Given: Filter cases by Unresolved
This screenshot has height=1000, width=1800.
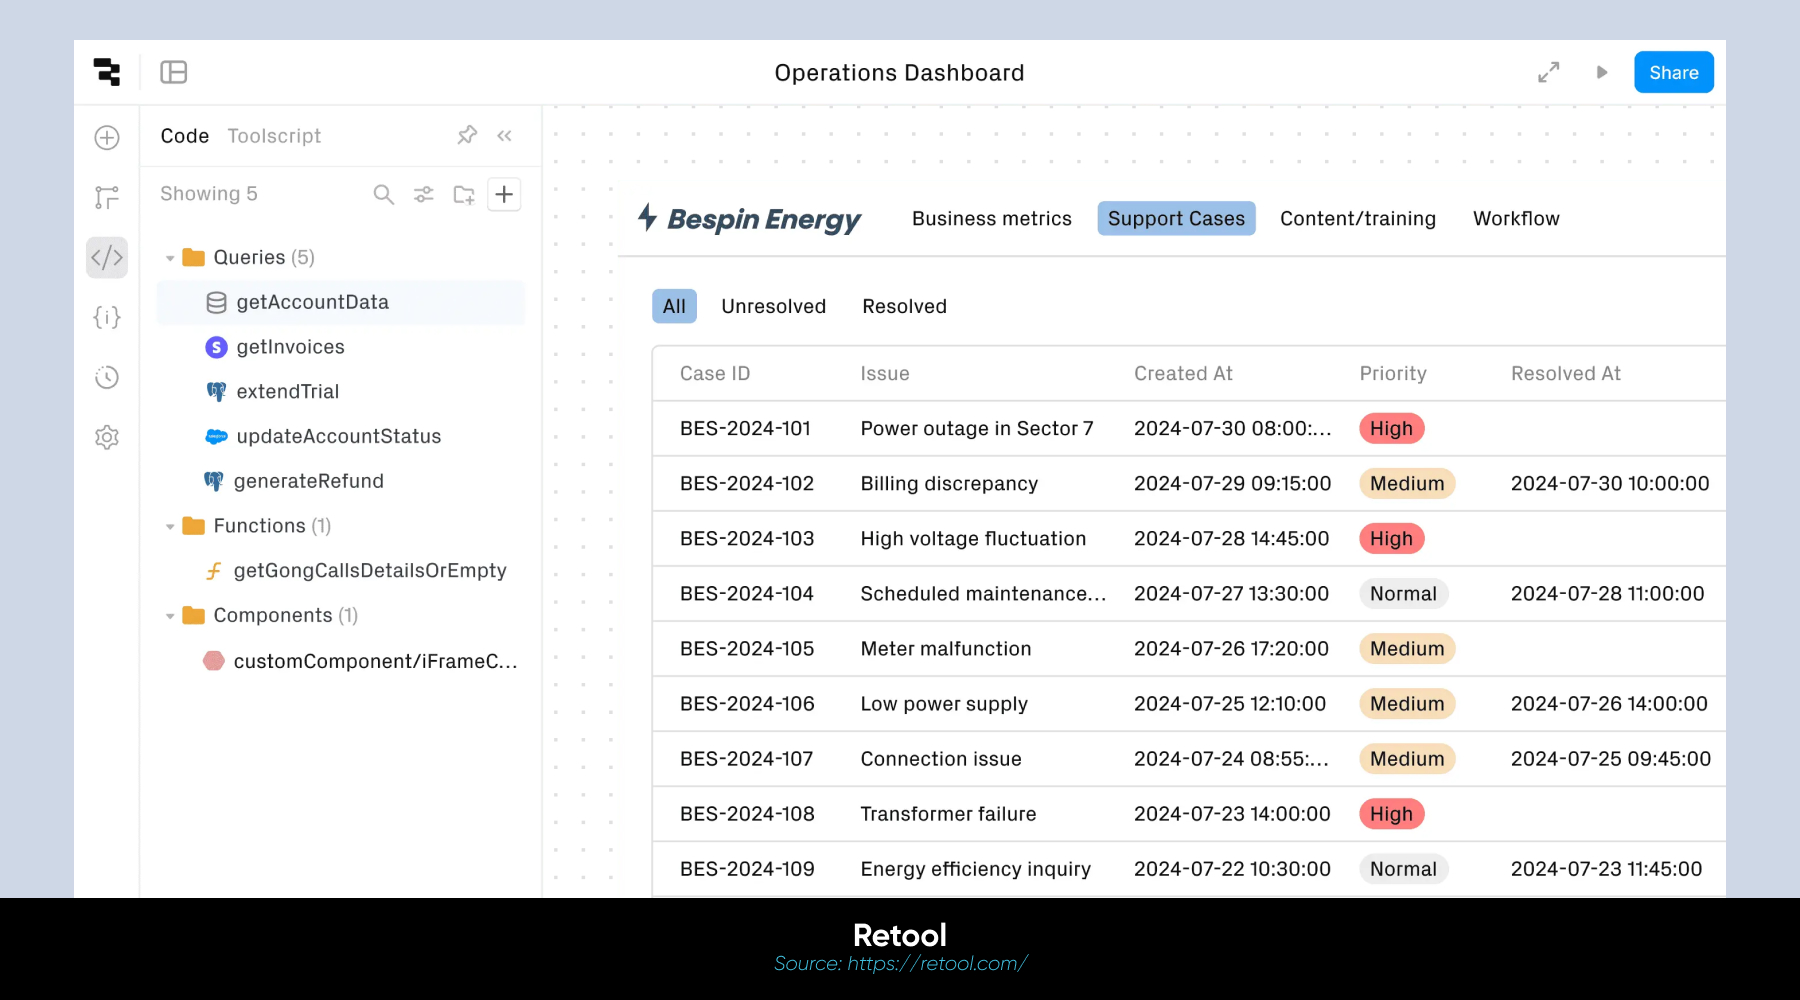Looking at the screenshot, I should (x=773, y=306).
